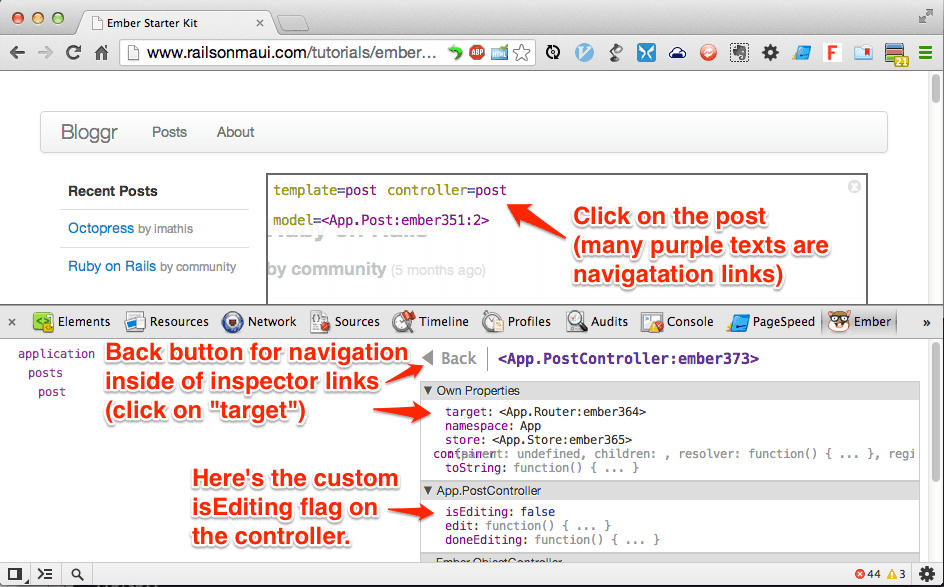Open the Console tab
The height and width of the screenshot is (587, 944).
point(678,322)
